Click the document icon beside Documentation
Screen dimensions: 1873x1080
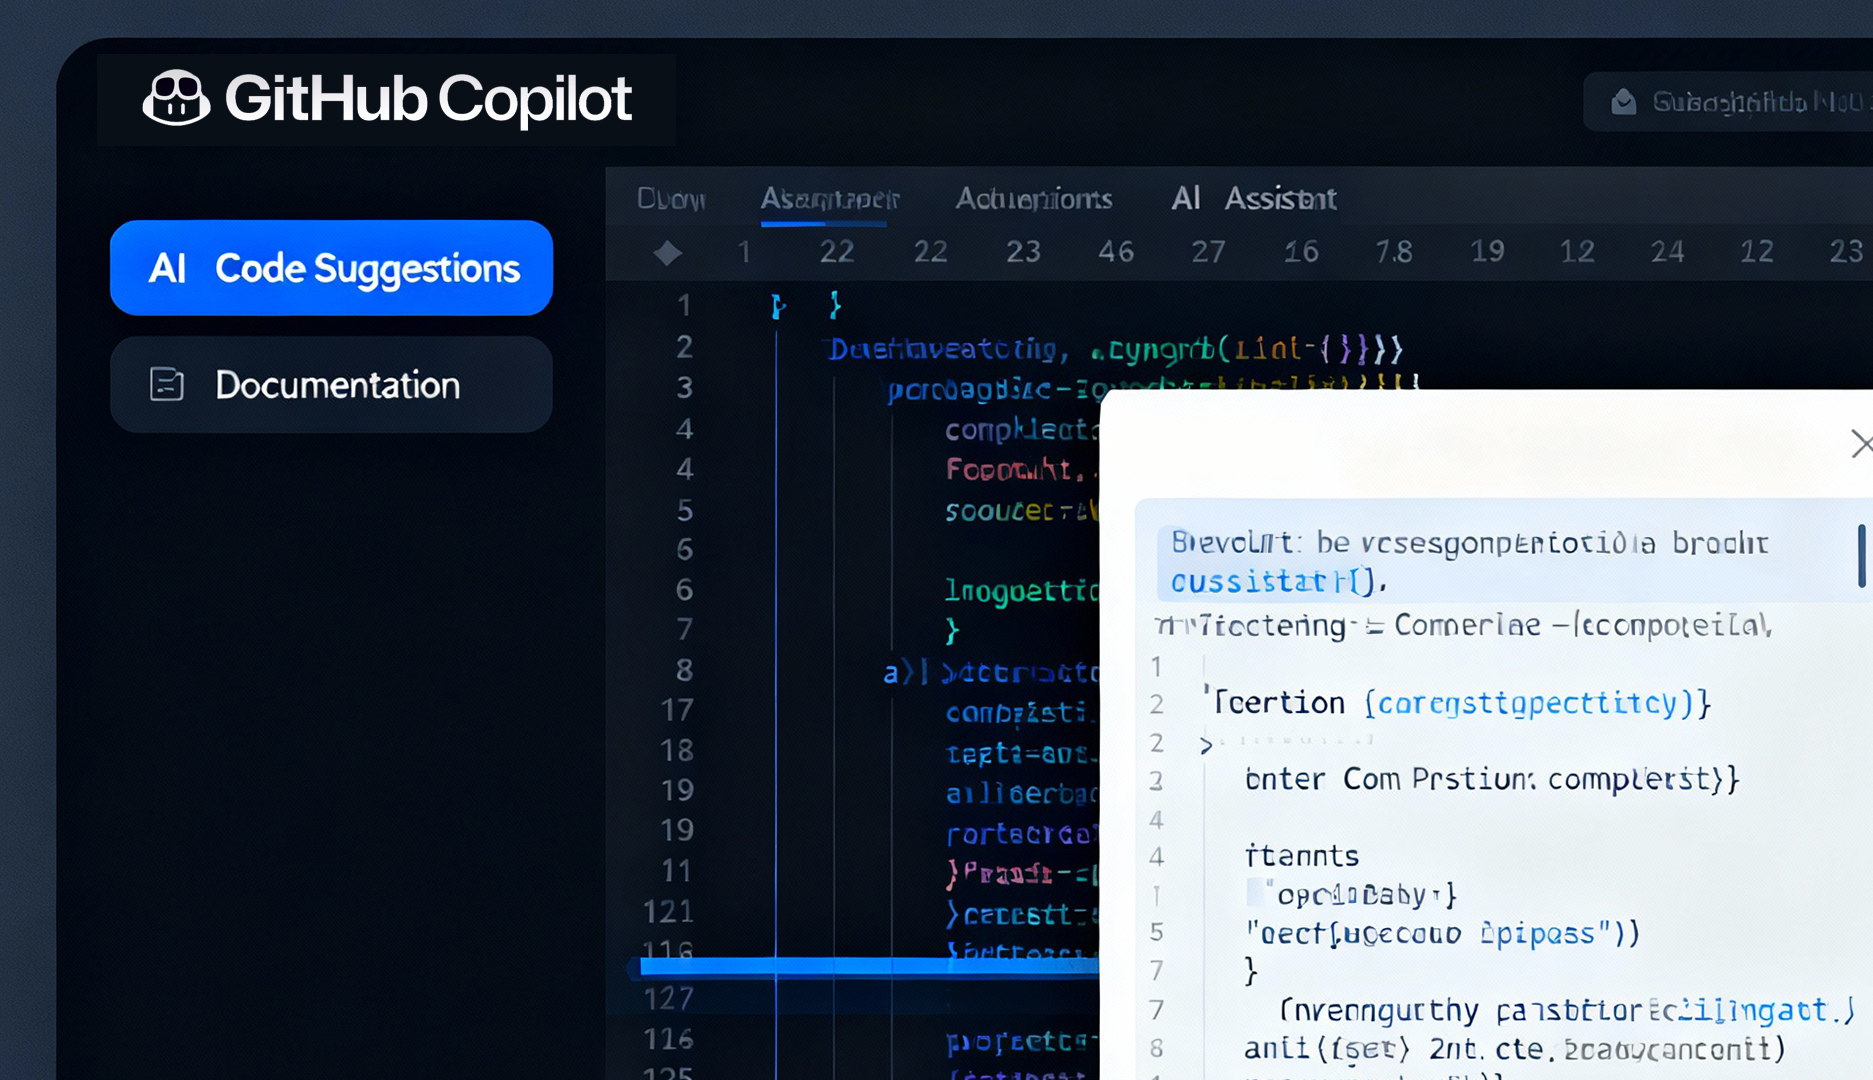pyautogui.click(x=166, y=384)
